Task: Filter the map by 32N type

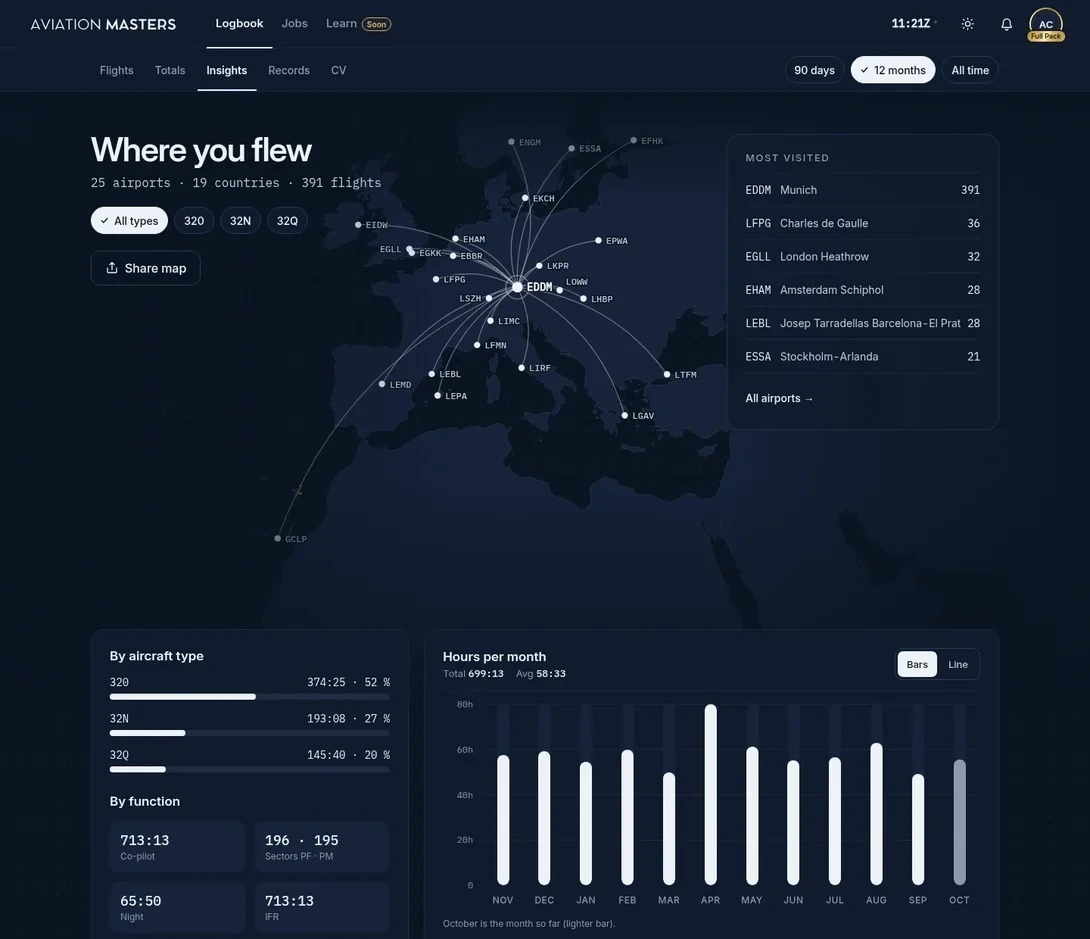Action: point(241,220)
